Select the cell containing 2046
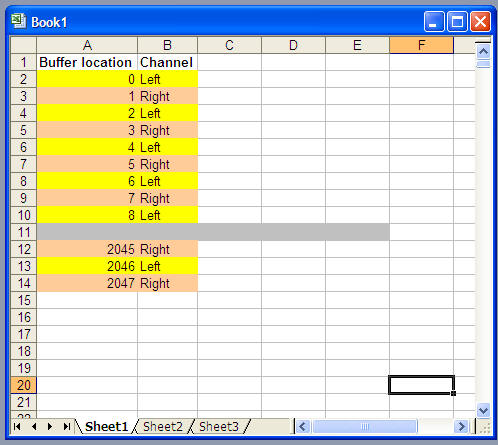The image size is (498, 445). tap(87, 266)
